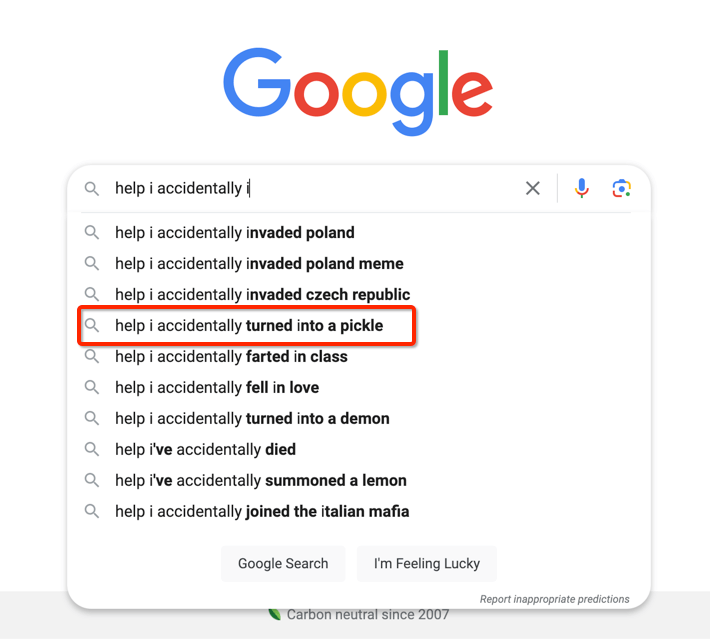710x640 pixels.
Task: Click the Google Search button
Action: click(x=283, y=563)
